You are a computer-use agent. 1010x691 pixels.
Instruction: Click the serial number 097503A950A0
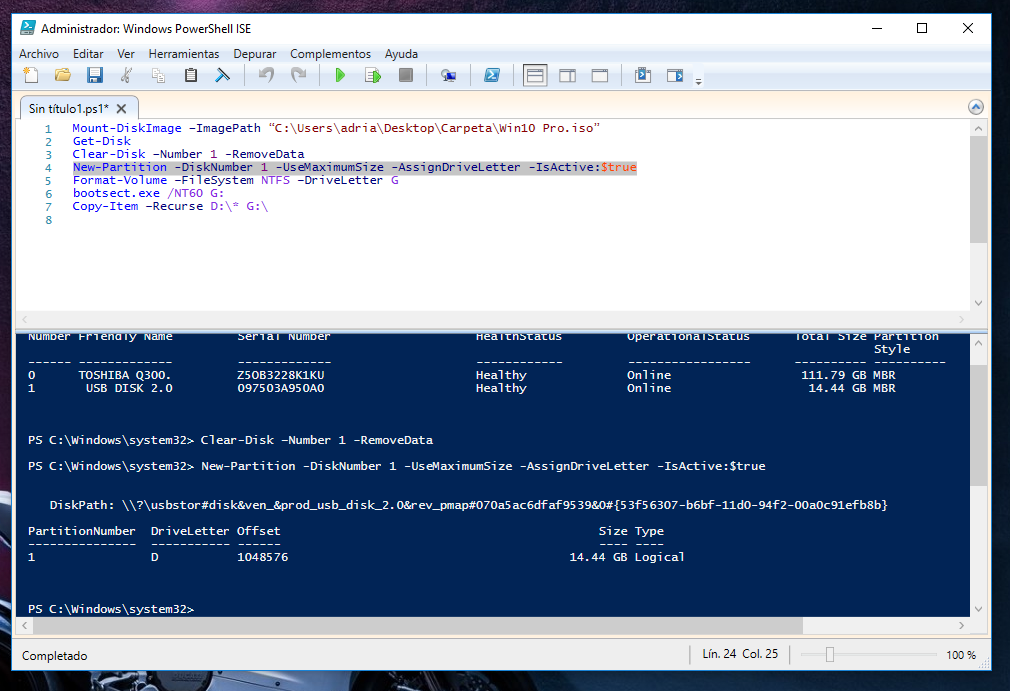tap(281, 388)
